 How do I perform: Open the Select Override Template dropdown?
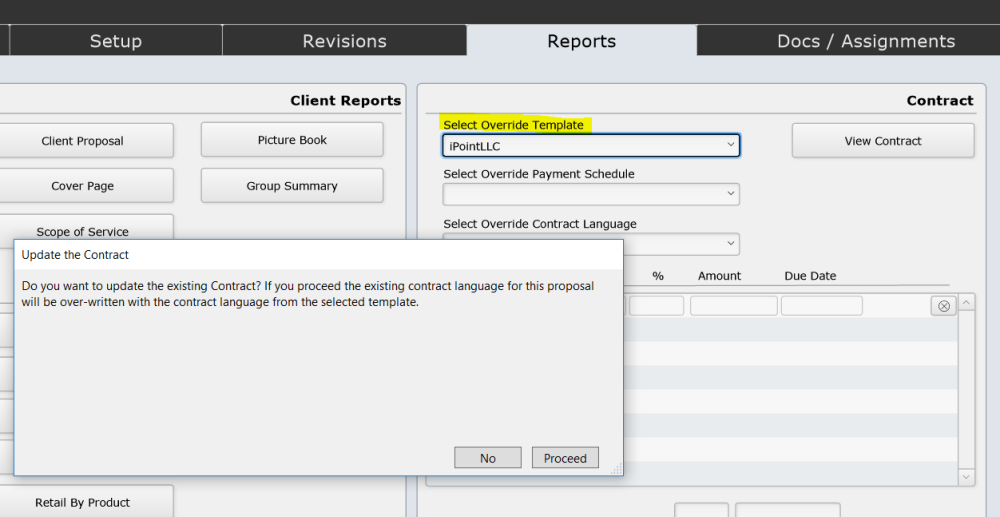591,145
